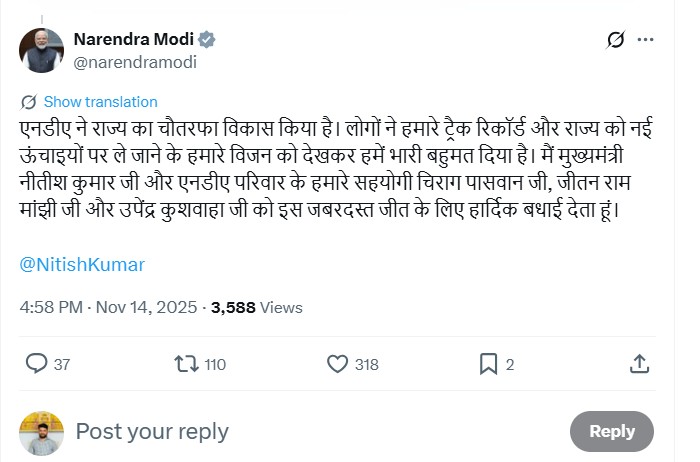Screen dimensions: 700x462
Task: Open the three-dot more options menu
Action: [x=646, y=40]
